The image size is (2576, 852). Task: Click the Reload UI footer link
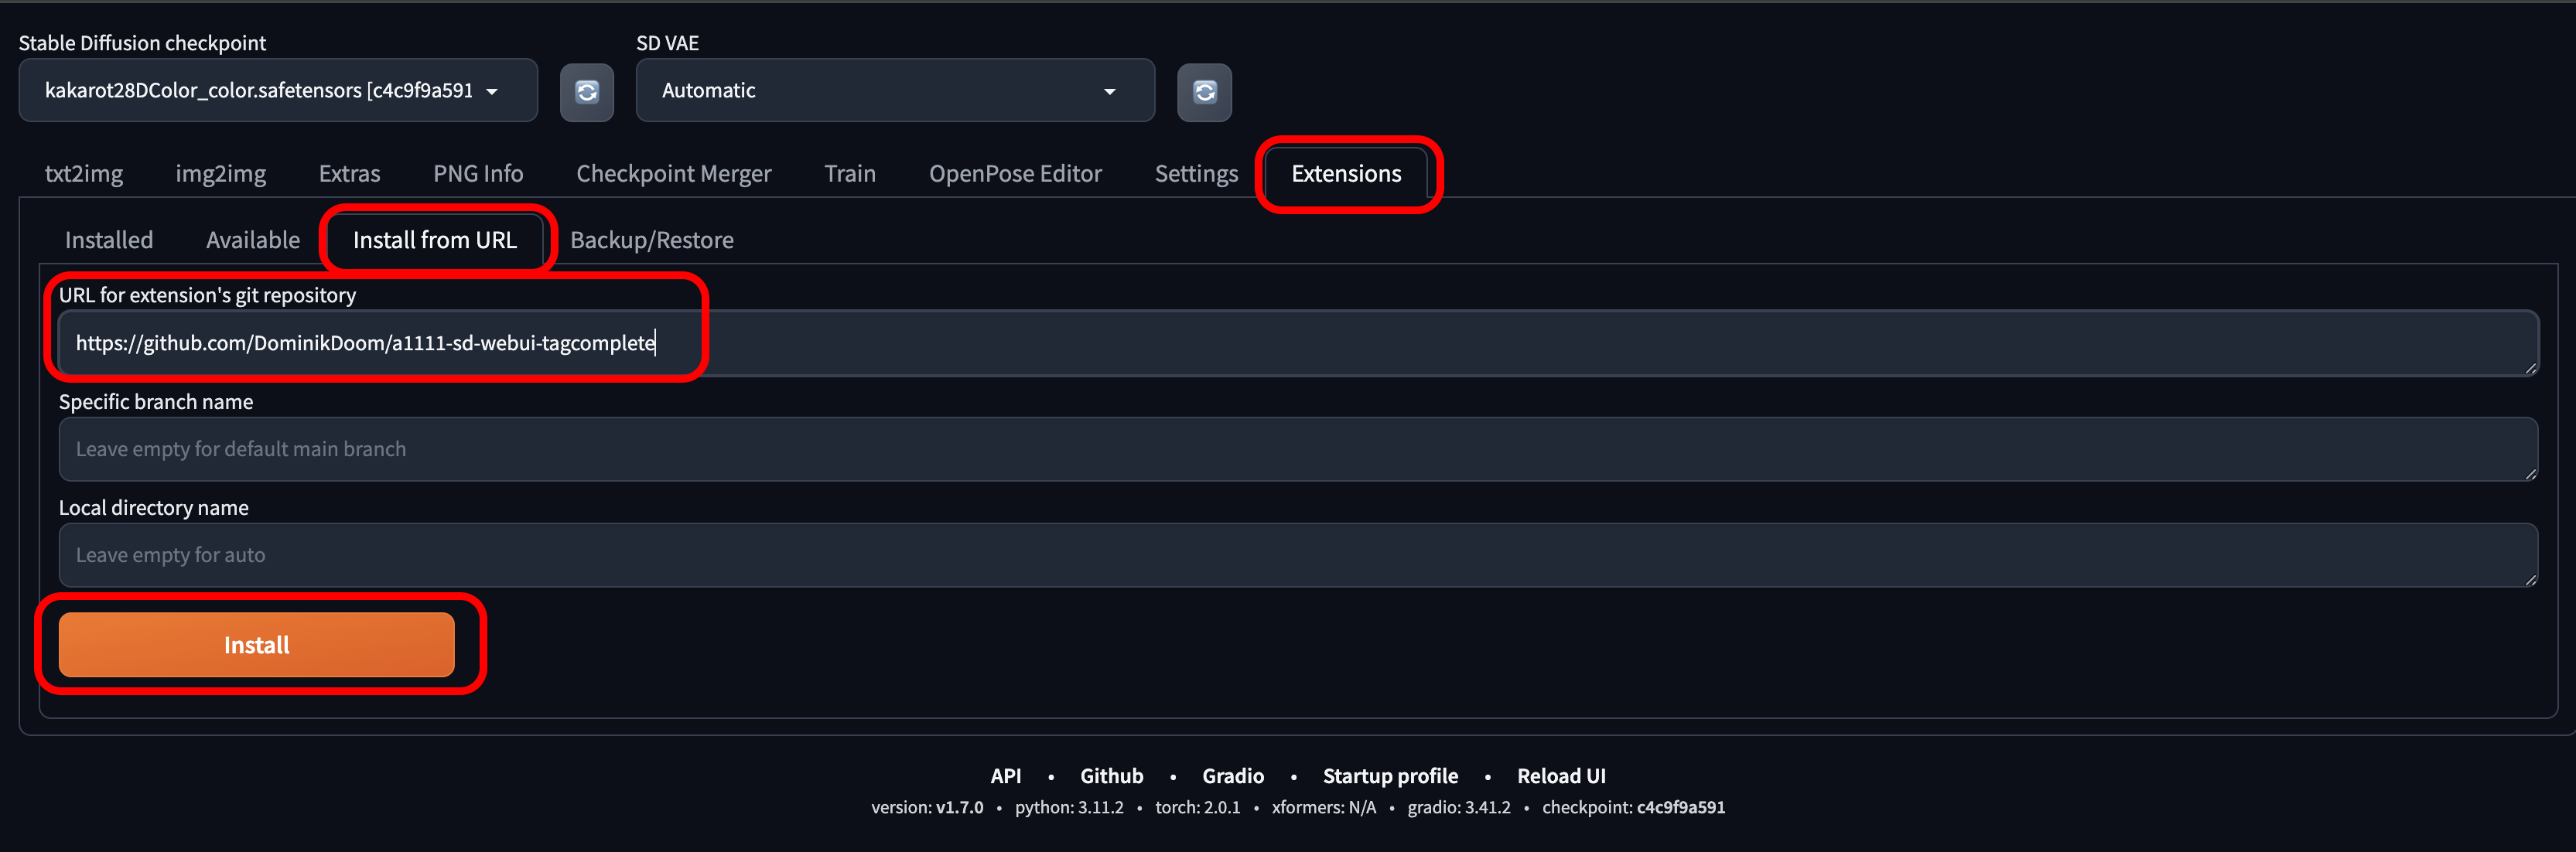coord(1560,776)
